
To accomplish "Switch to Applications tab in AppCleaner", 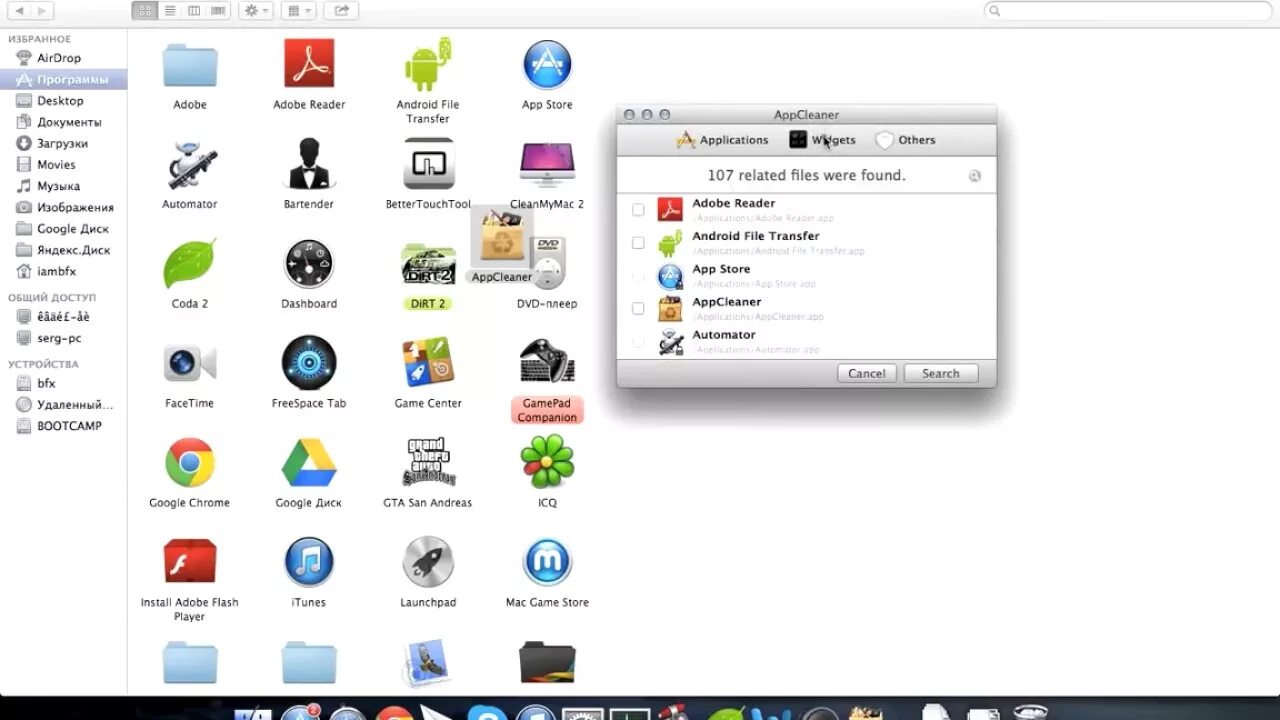I will [722, 140].
